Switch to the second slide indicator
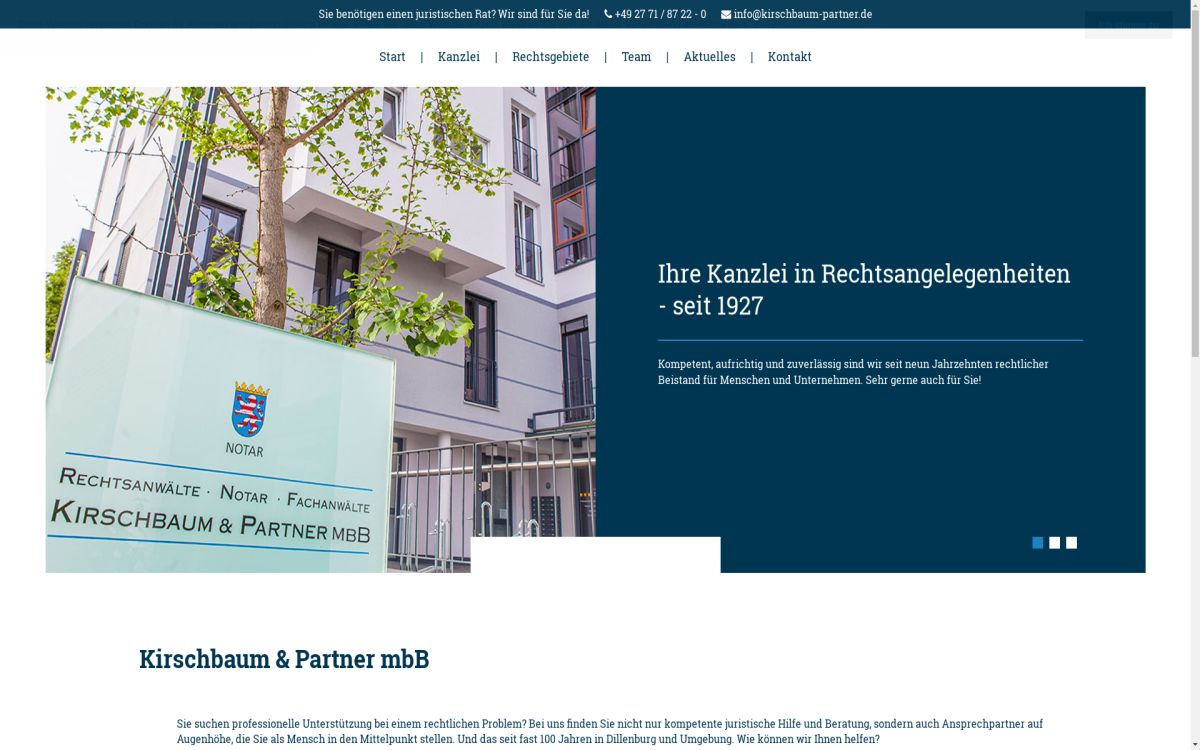Viewport: 1200px width, 750px height. (x=1054, y=543)
